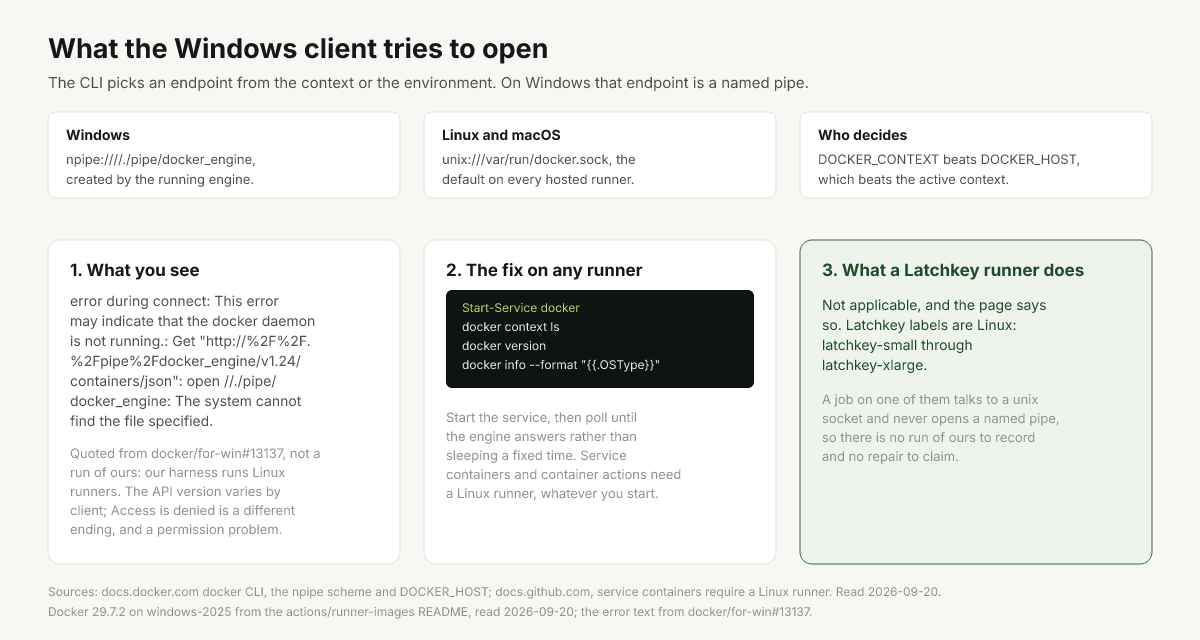The height and width of the screenshot is (640, 1200).
Task: Click the unix:///var/run/docker.sock path text
Action: point(529,159)
